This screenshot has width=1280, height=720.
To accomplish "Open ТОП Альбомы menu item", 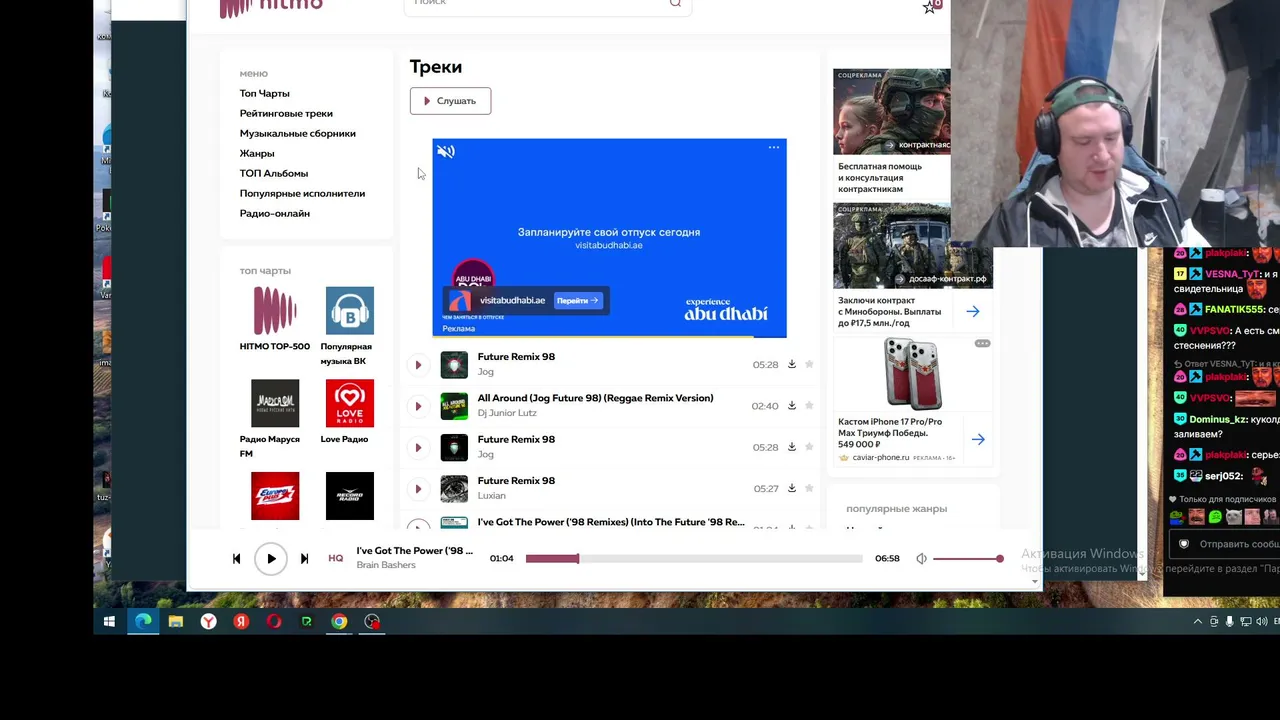I will point(274,173).
